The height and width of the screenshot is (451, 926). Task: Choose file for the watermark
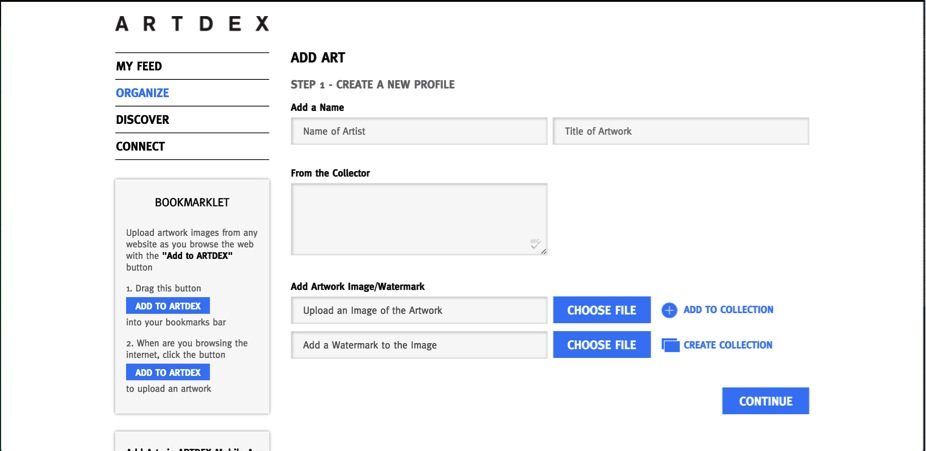point(602,345)
